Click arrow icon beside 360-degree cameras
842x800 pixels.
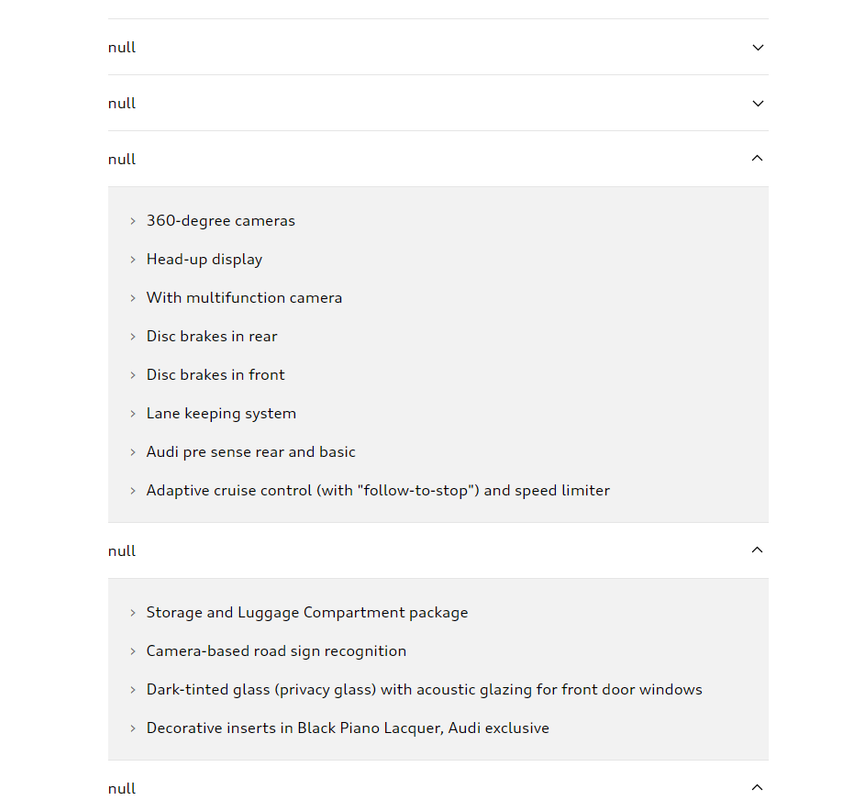click(133, 221)
